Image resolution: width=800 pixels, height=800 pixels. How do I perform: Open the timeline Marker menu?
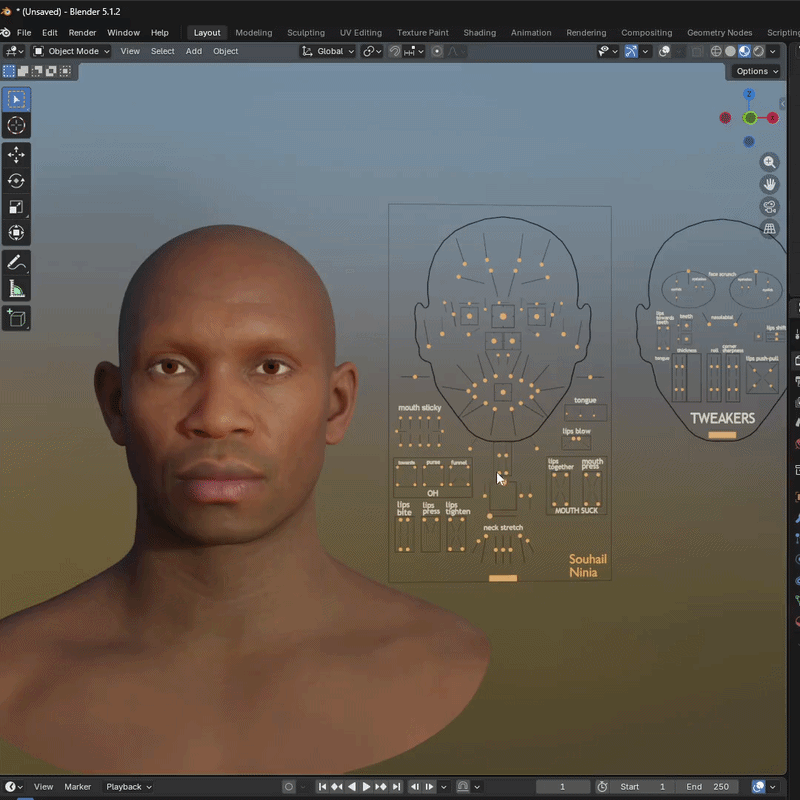tap(78, 787)
